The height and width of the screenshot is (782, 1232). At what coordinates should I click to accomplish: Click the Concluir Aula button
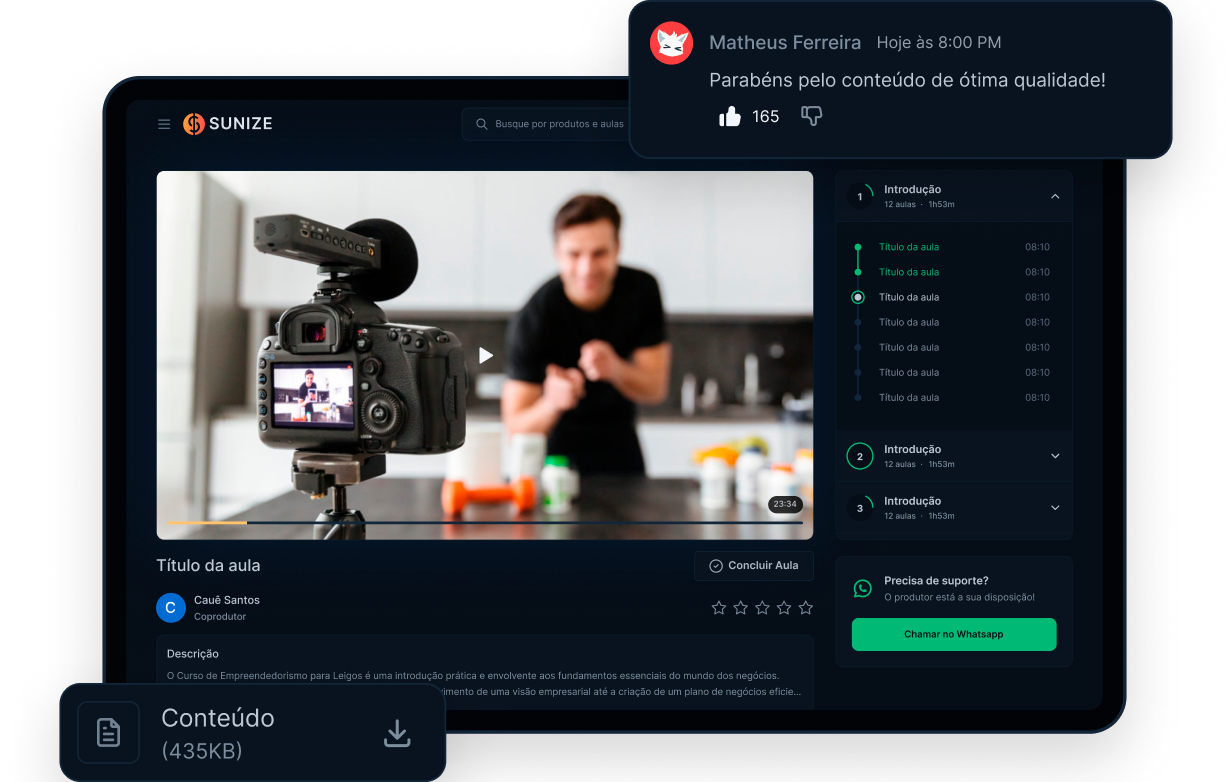tap(754, 566)
